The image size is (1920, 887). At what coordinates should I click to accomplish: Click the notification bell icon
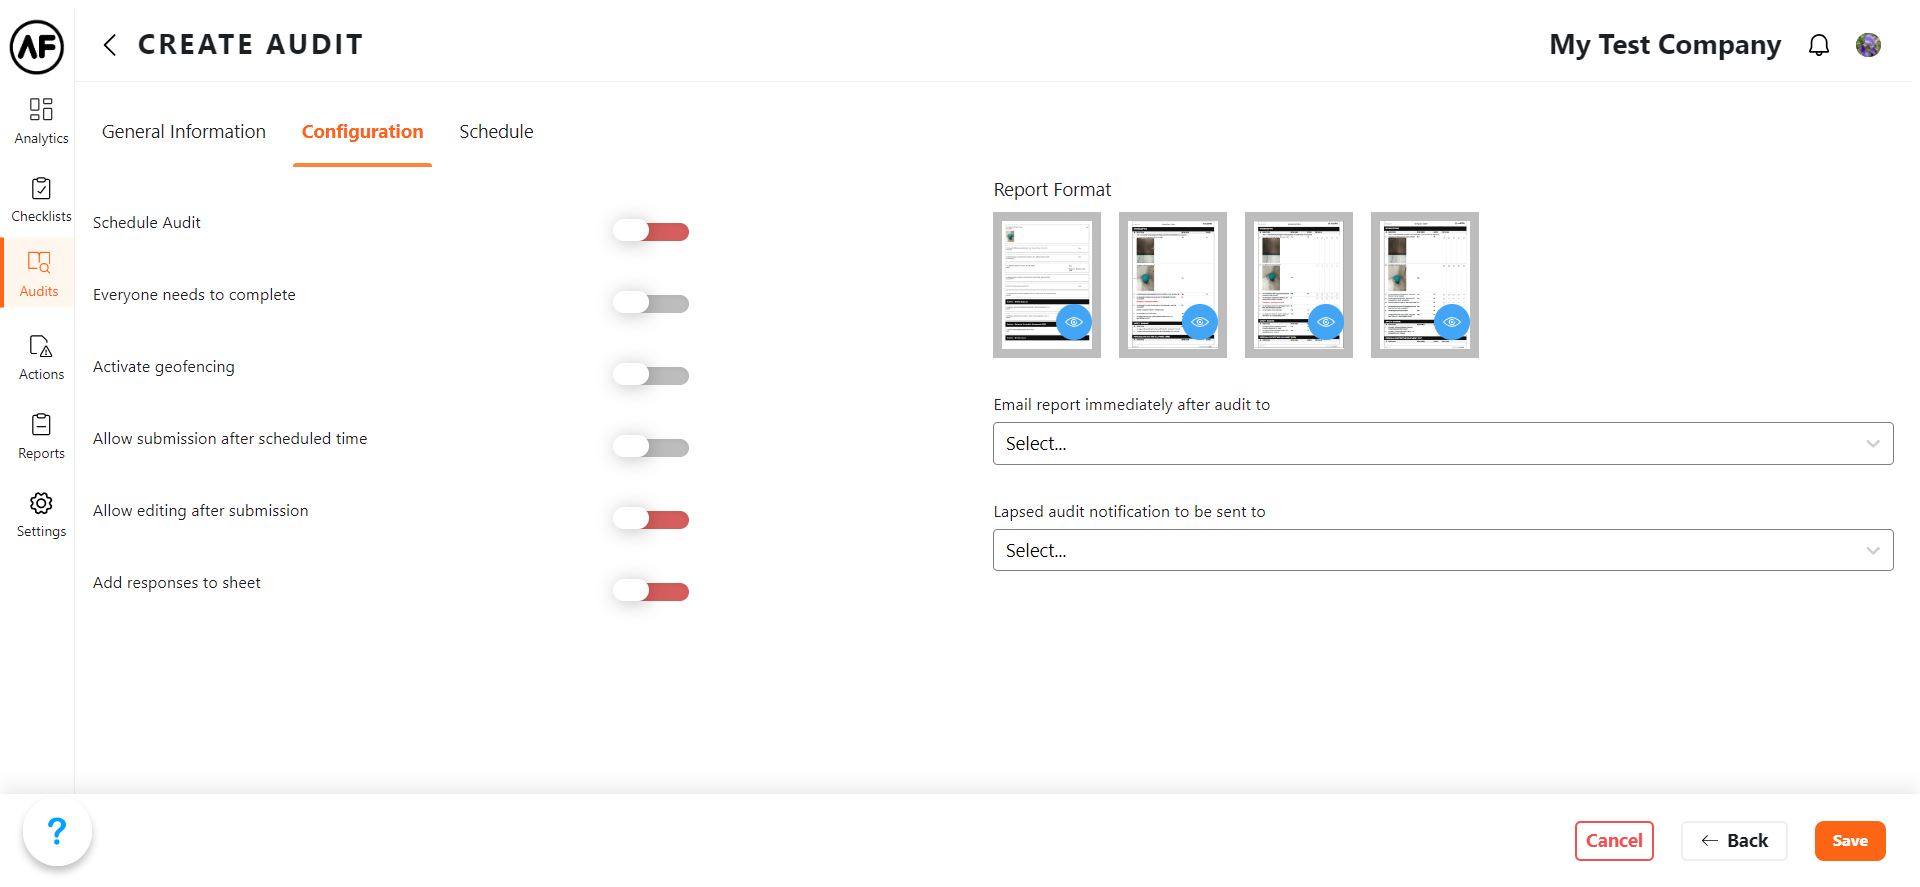click(x=1818, y=45)
